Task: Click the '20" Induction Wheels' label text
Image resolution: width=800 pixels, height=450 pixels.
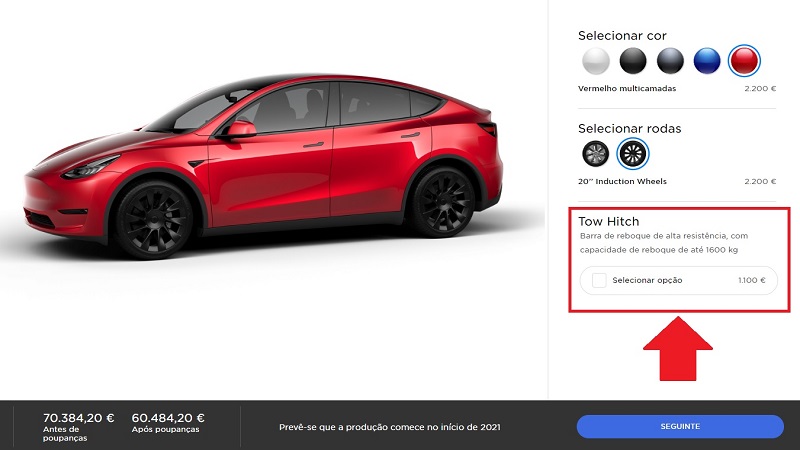Action: coord(622,181)
